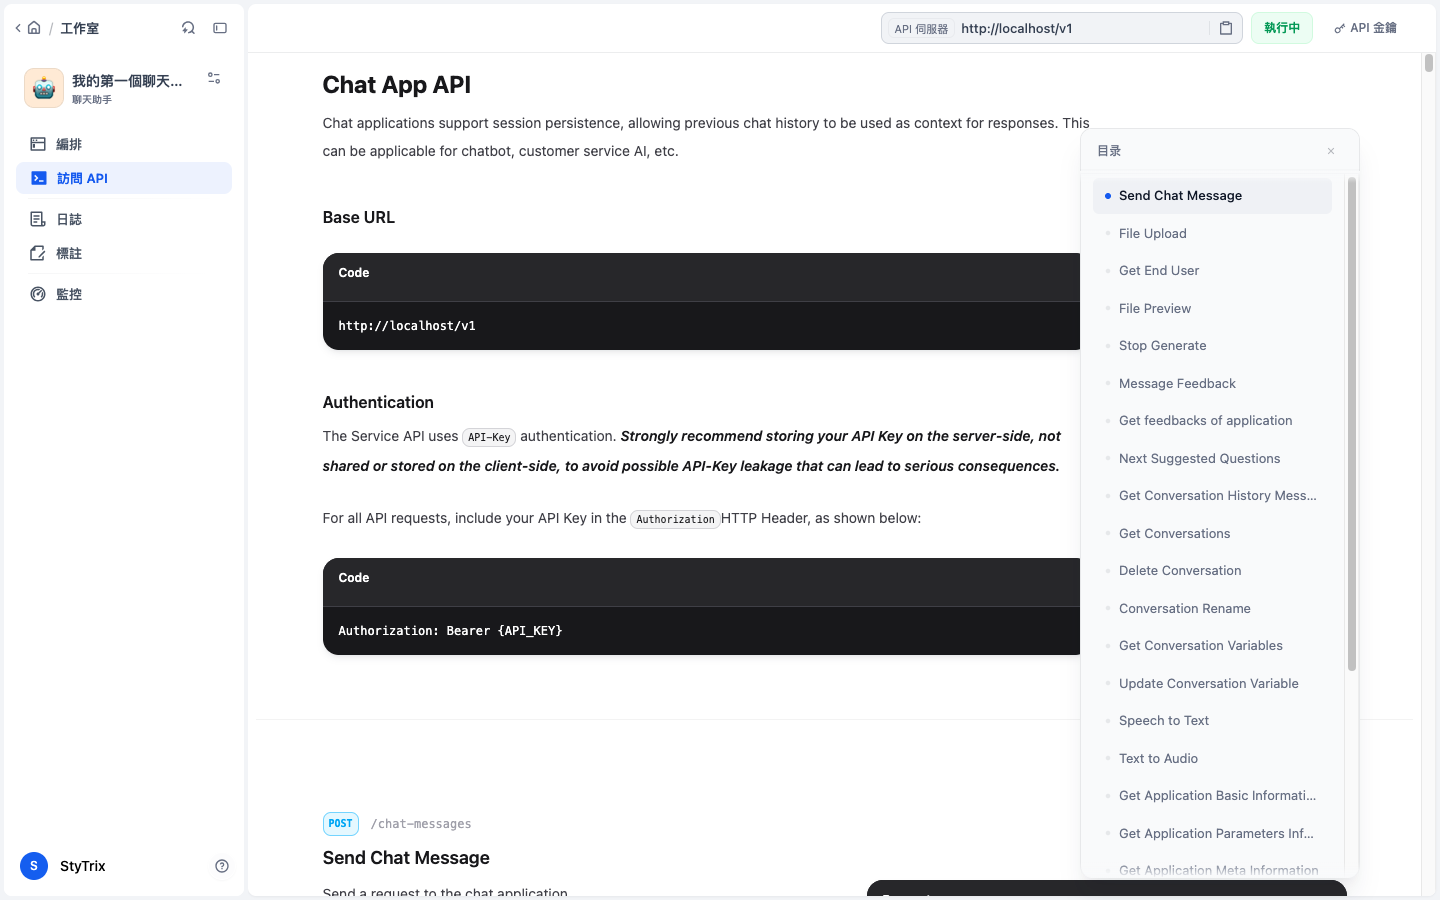
Task: Click the http://localhost/v1 code line
Action: tap(407, 326)
